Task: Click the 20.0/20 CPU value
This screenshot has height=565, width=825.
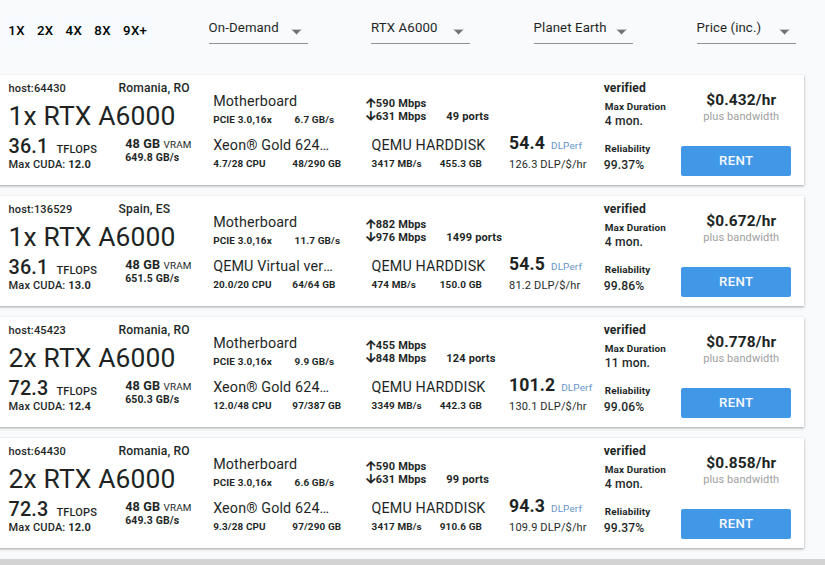Action: pyautogui.click(x=242, y=285)
